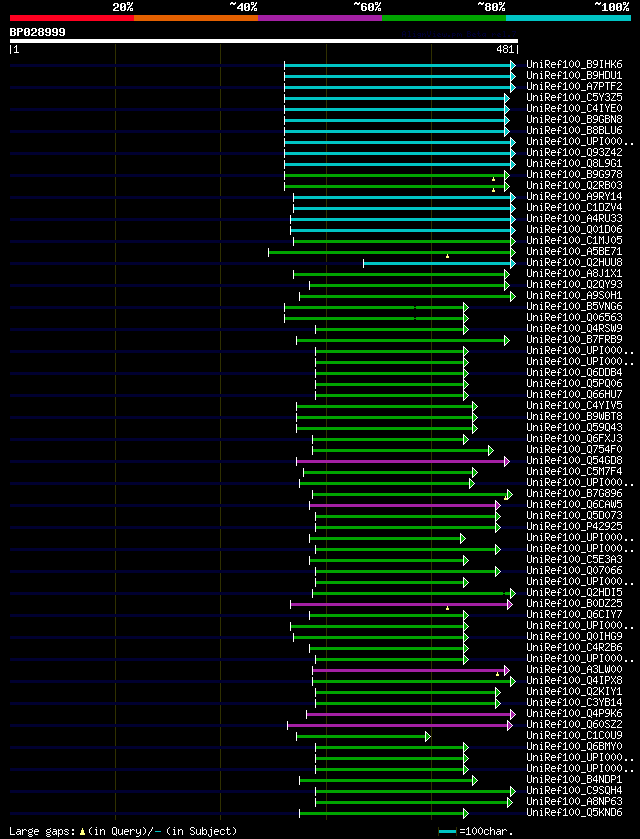Click the BP028999 query name
Image resolution: width=640 pixels, height=839 pixels.
click(x=37, y=32)
